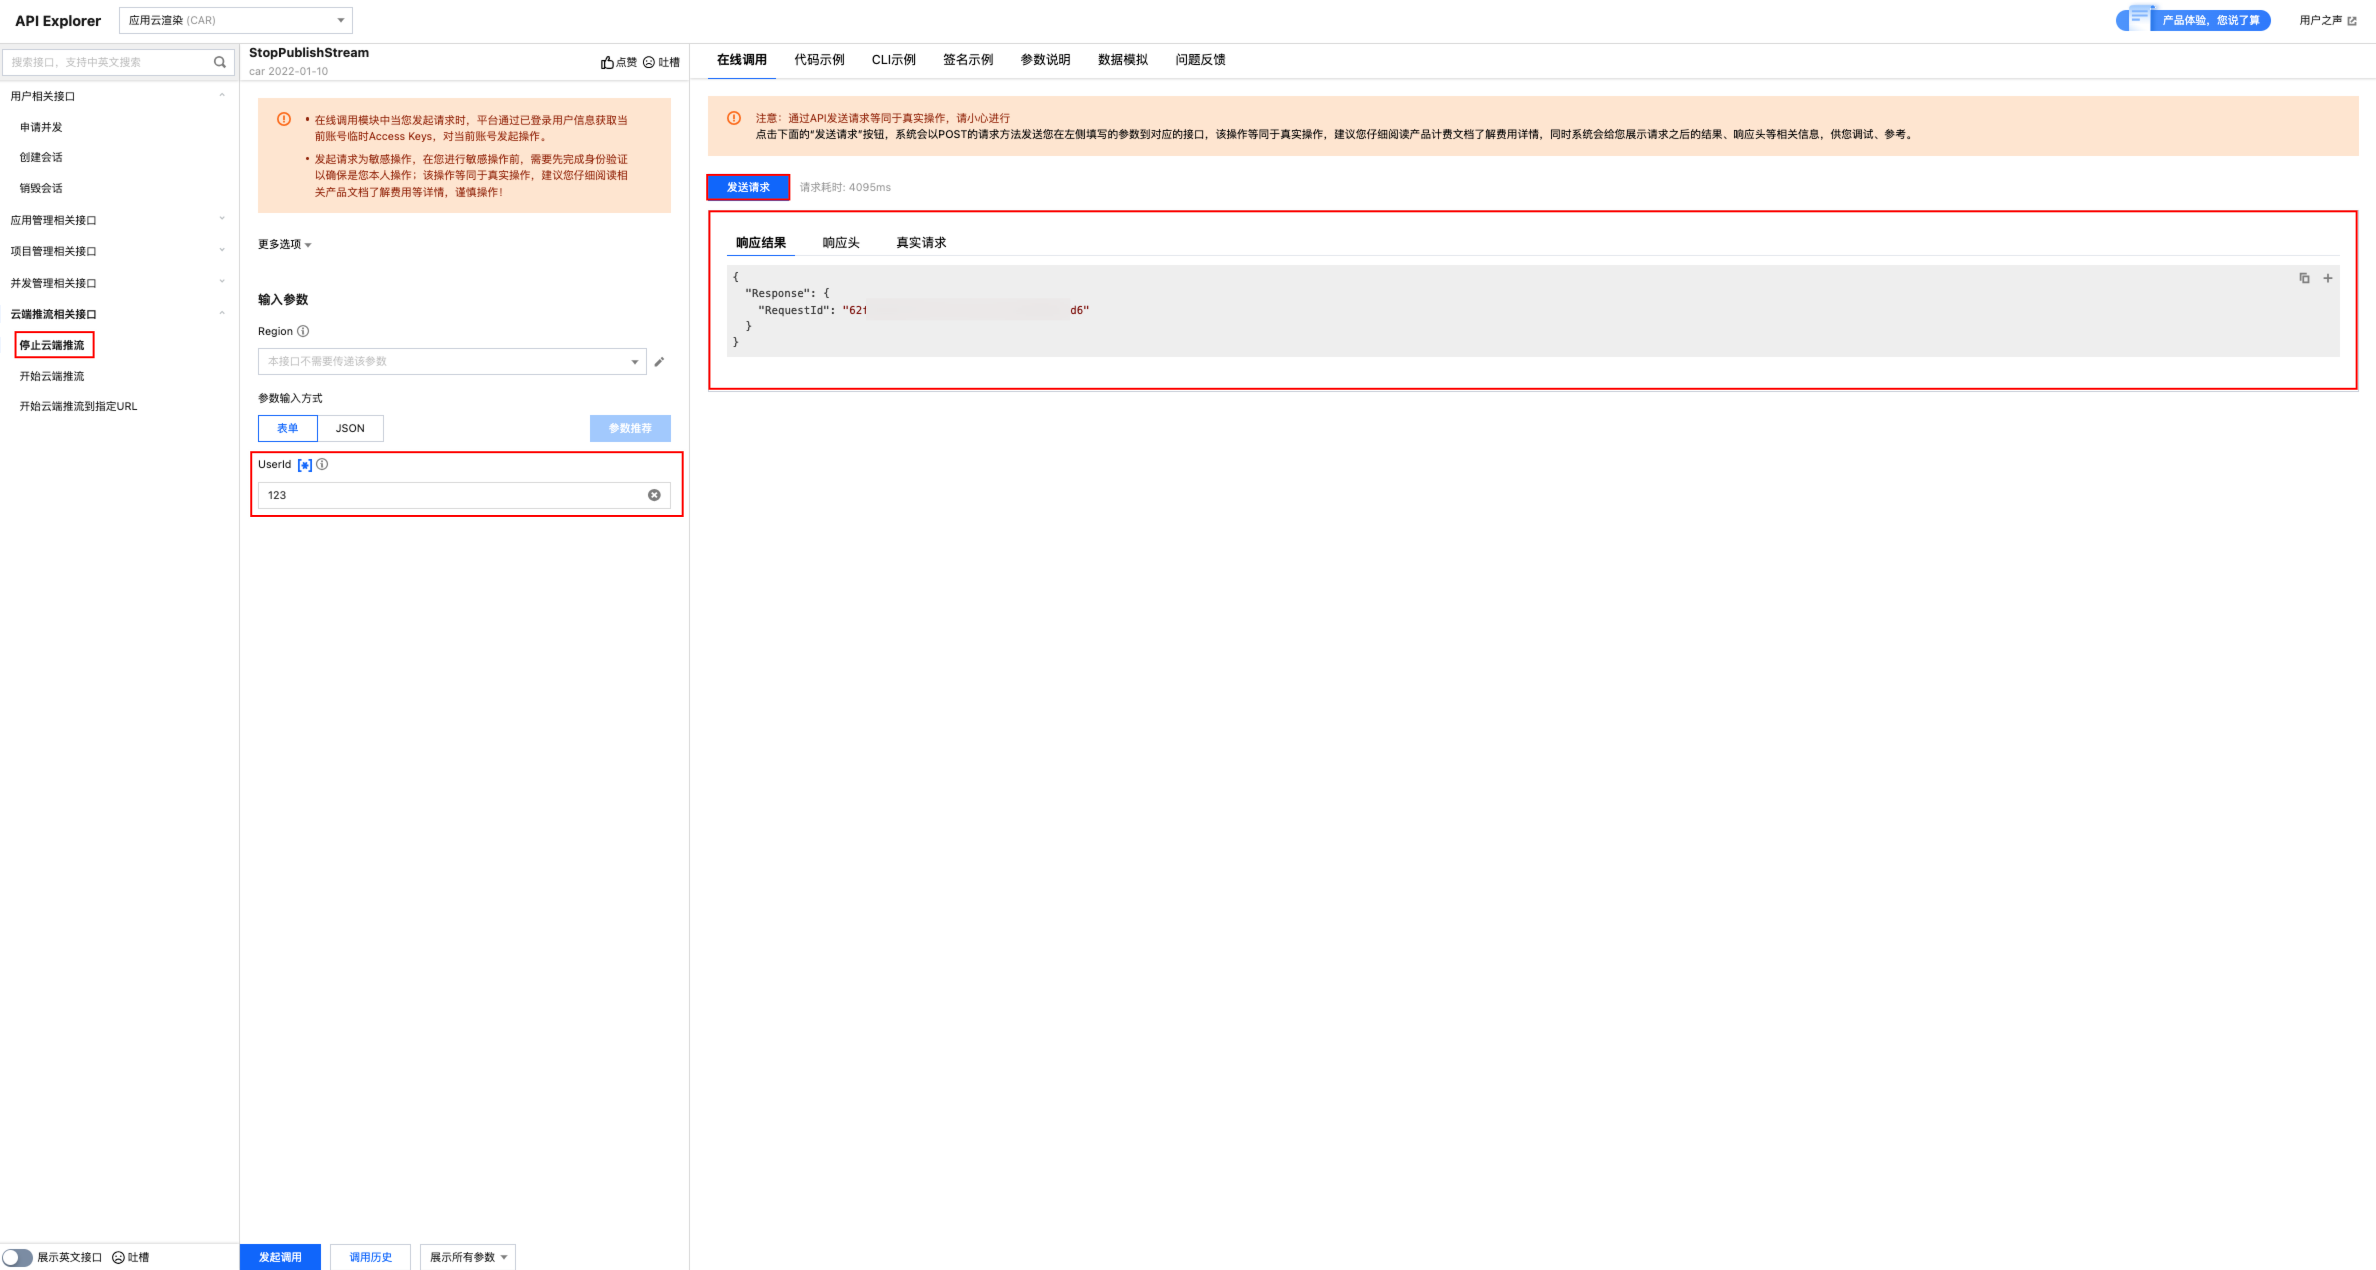
Task: Click the thumbs-up 点赞 icon
Action: click(607, 62)
